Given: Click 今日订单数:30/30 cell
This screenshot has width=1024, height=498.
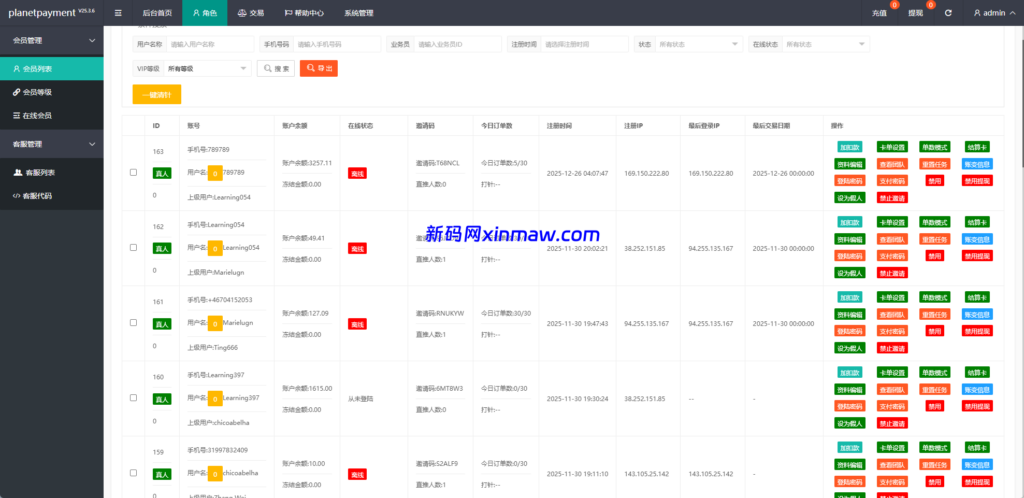Looking at the screenshot, I should [506, 313].
